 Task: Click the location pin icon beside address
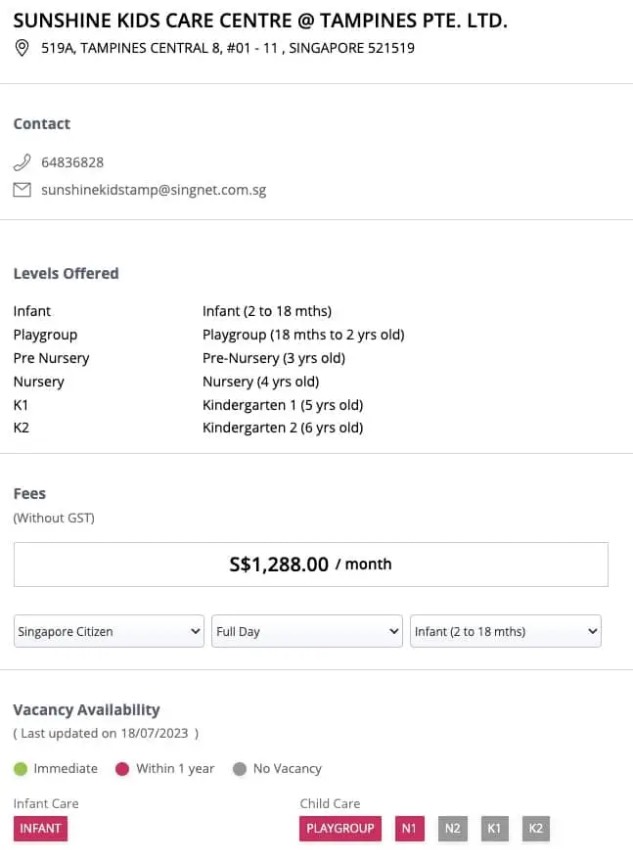pyautogui.click(x=22, y=48)
